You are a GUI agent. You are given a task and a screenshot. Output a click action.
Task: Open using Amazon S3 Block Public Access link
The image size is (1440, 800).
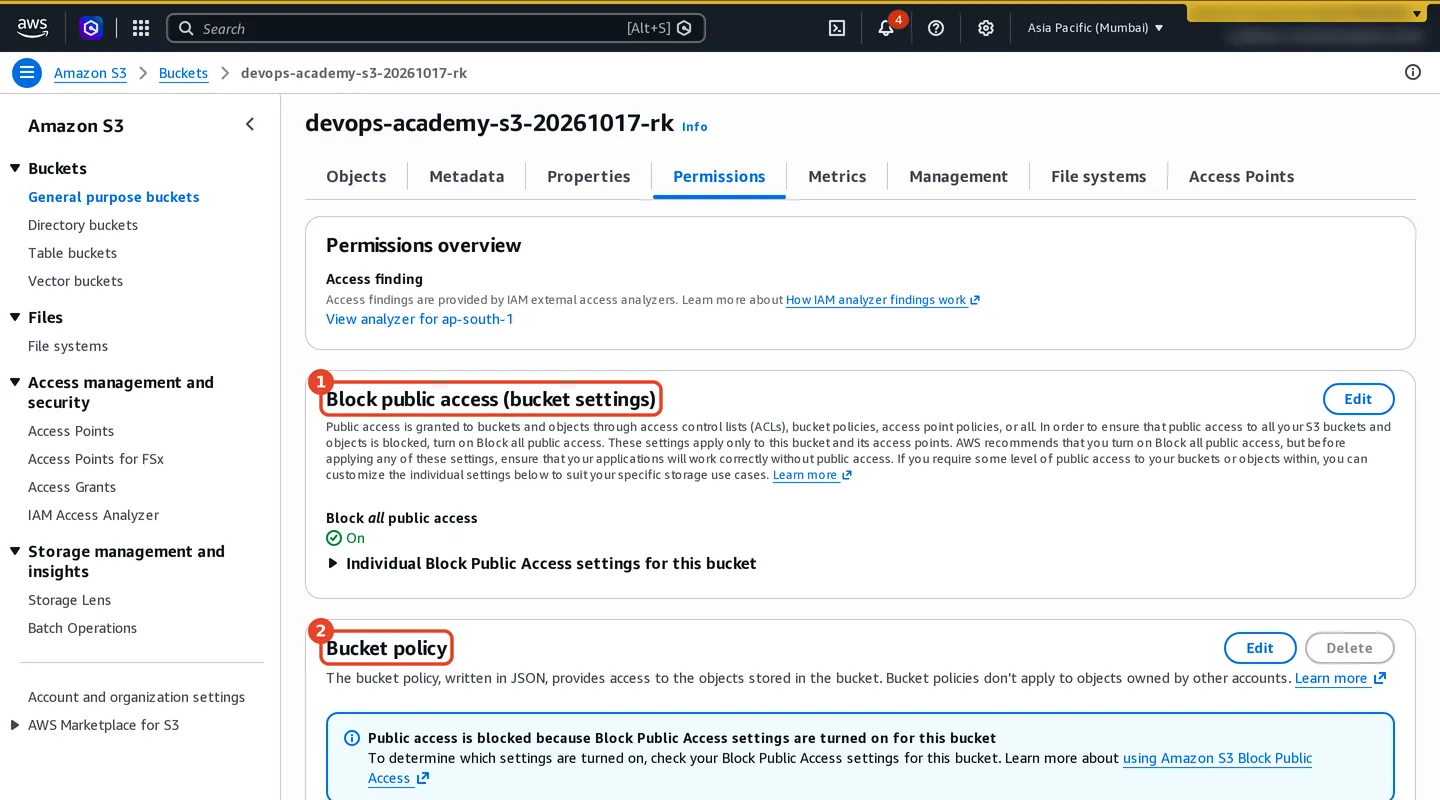point(1217,758)
